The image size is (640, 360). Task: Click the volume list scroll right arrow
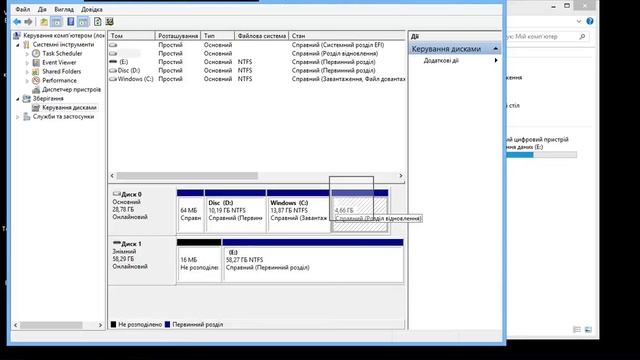tap(400, 176)
